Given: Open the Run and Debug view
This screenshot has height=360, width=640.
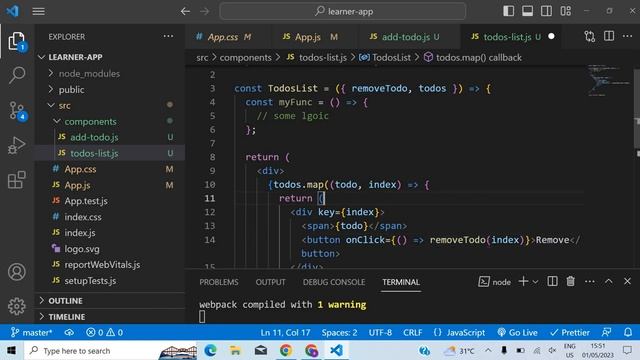Looking at the screenshot, I should [17, 145].
